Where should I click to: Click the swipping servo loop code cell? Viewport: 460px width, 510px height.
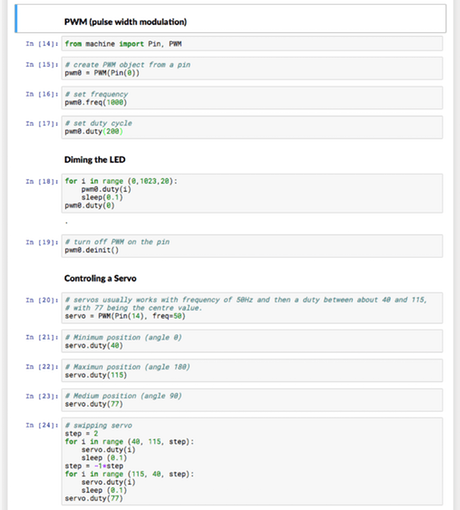click(252, 461)
